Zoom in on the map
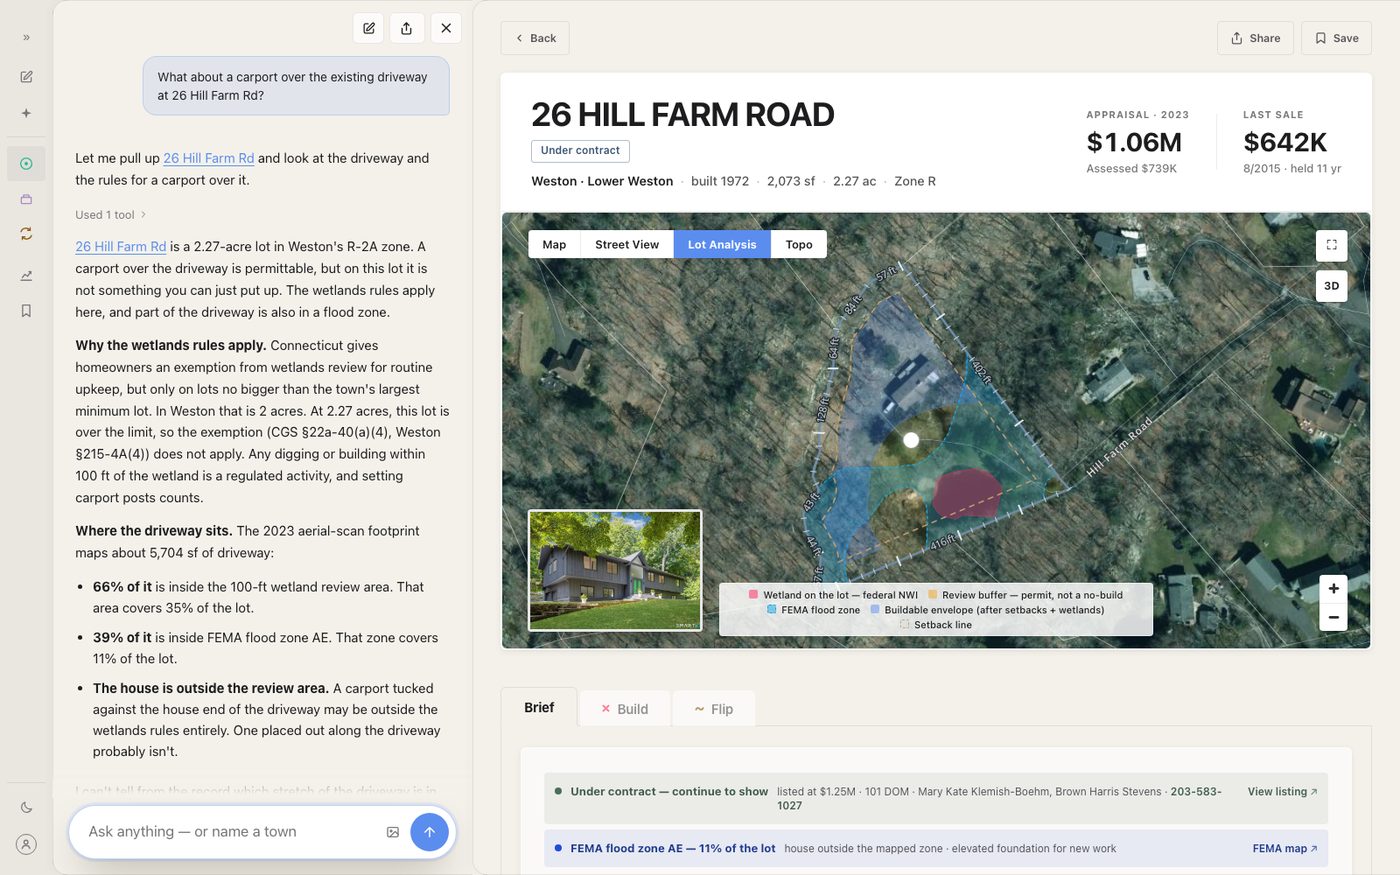Viewport: 1400px width, 875px height. [x=1334, y=589]
